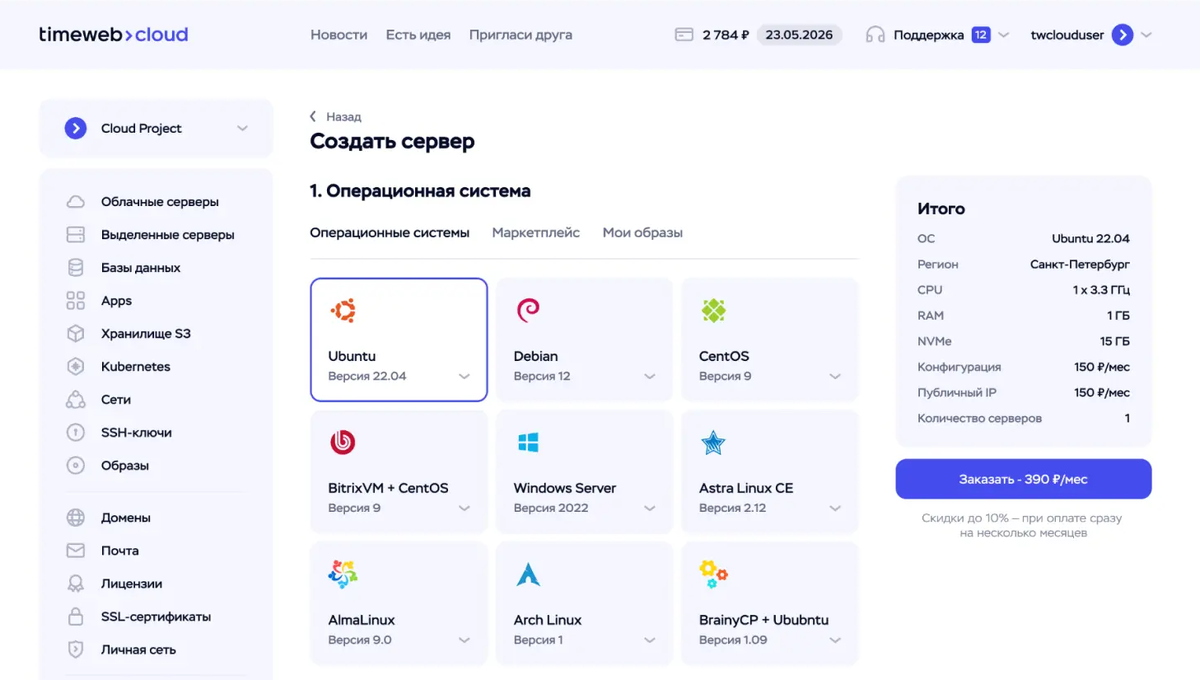Viewport: 1200px width, 680px height.
Task: Open the Arch Linux version dropdown
Action: (650, 641)
